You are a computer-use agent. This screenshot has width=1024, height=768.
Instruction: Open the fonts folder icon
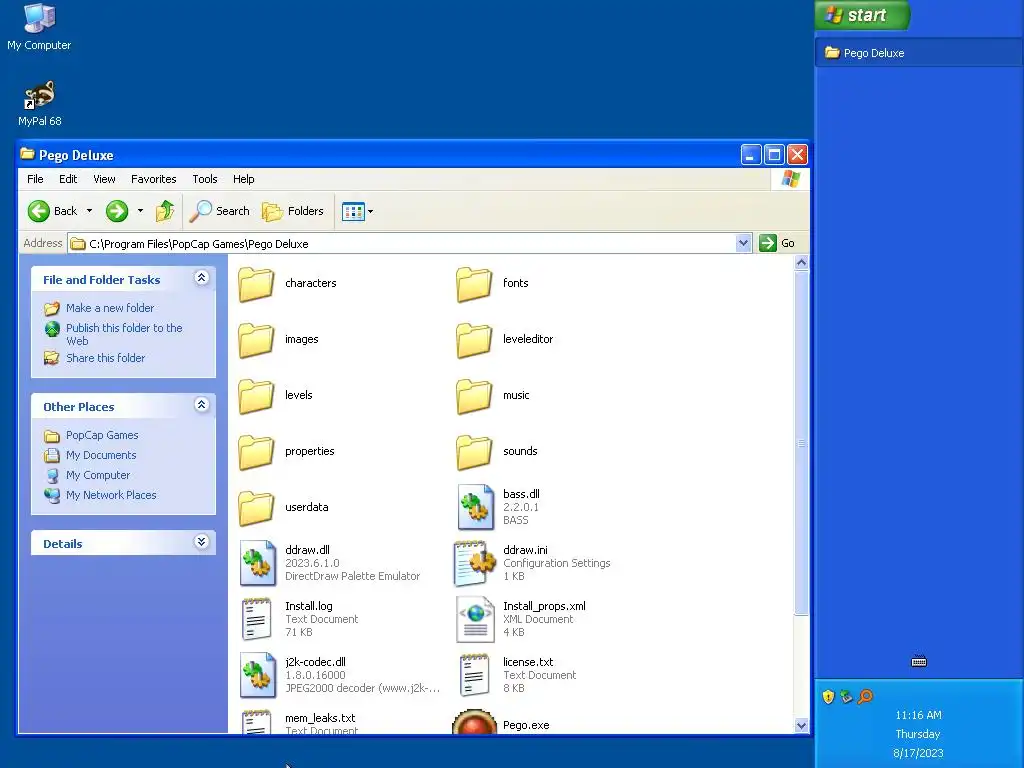tap(473, 283)
